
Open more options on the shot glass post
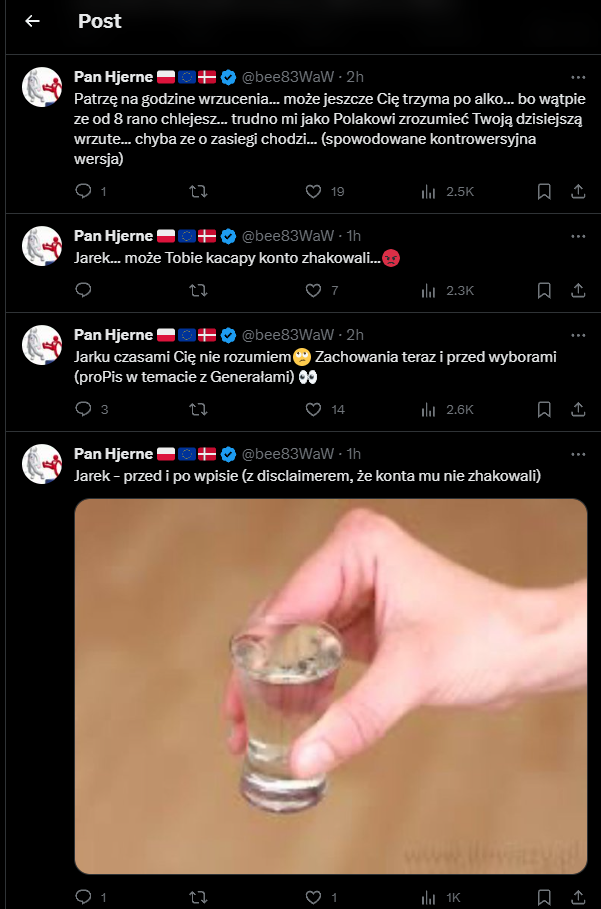point(578,454)
